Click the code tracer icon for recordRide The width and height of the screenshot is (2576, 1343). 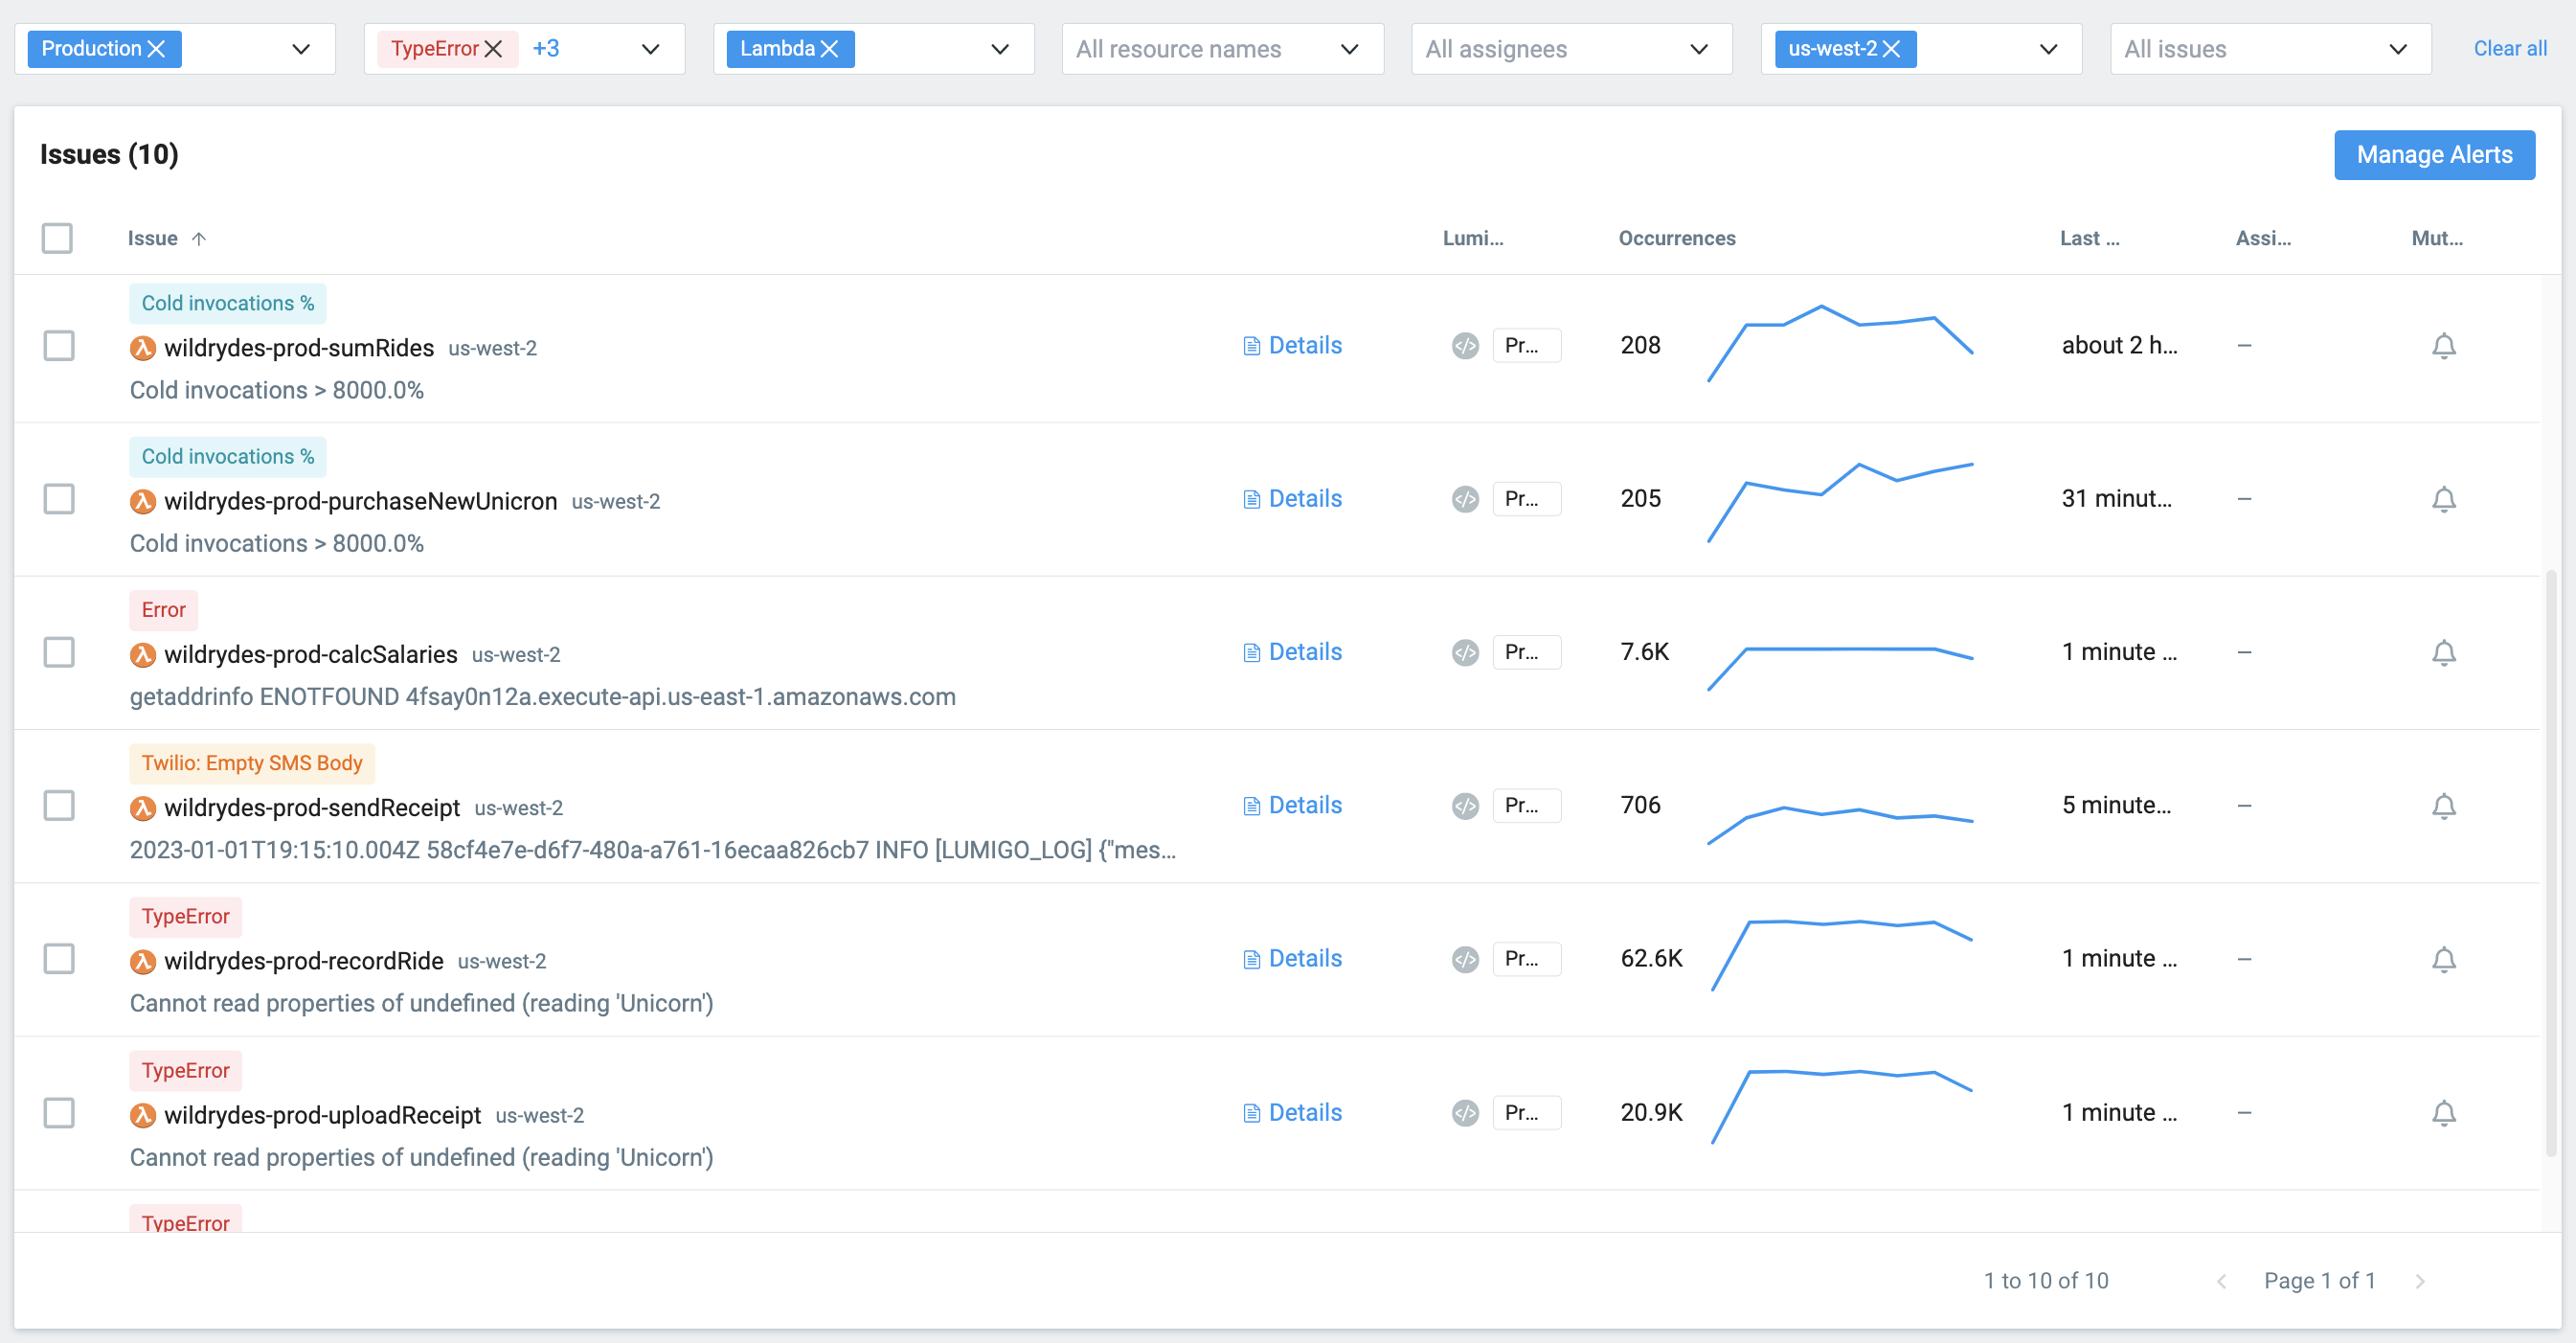[x=1465, y=959]
